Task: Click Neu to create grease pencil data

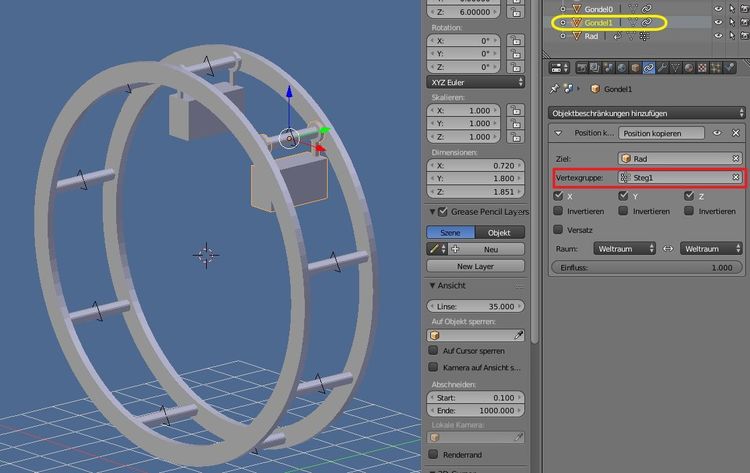Action: point(486,249)
